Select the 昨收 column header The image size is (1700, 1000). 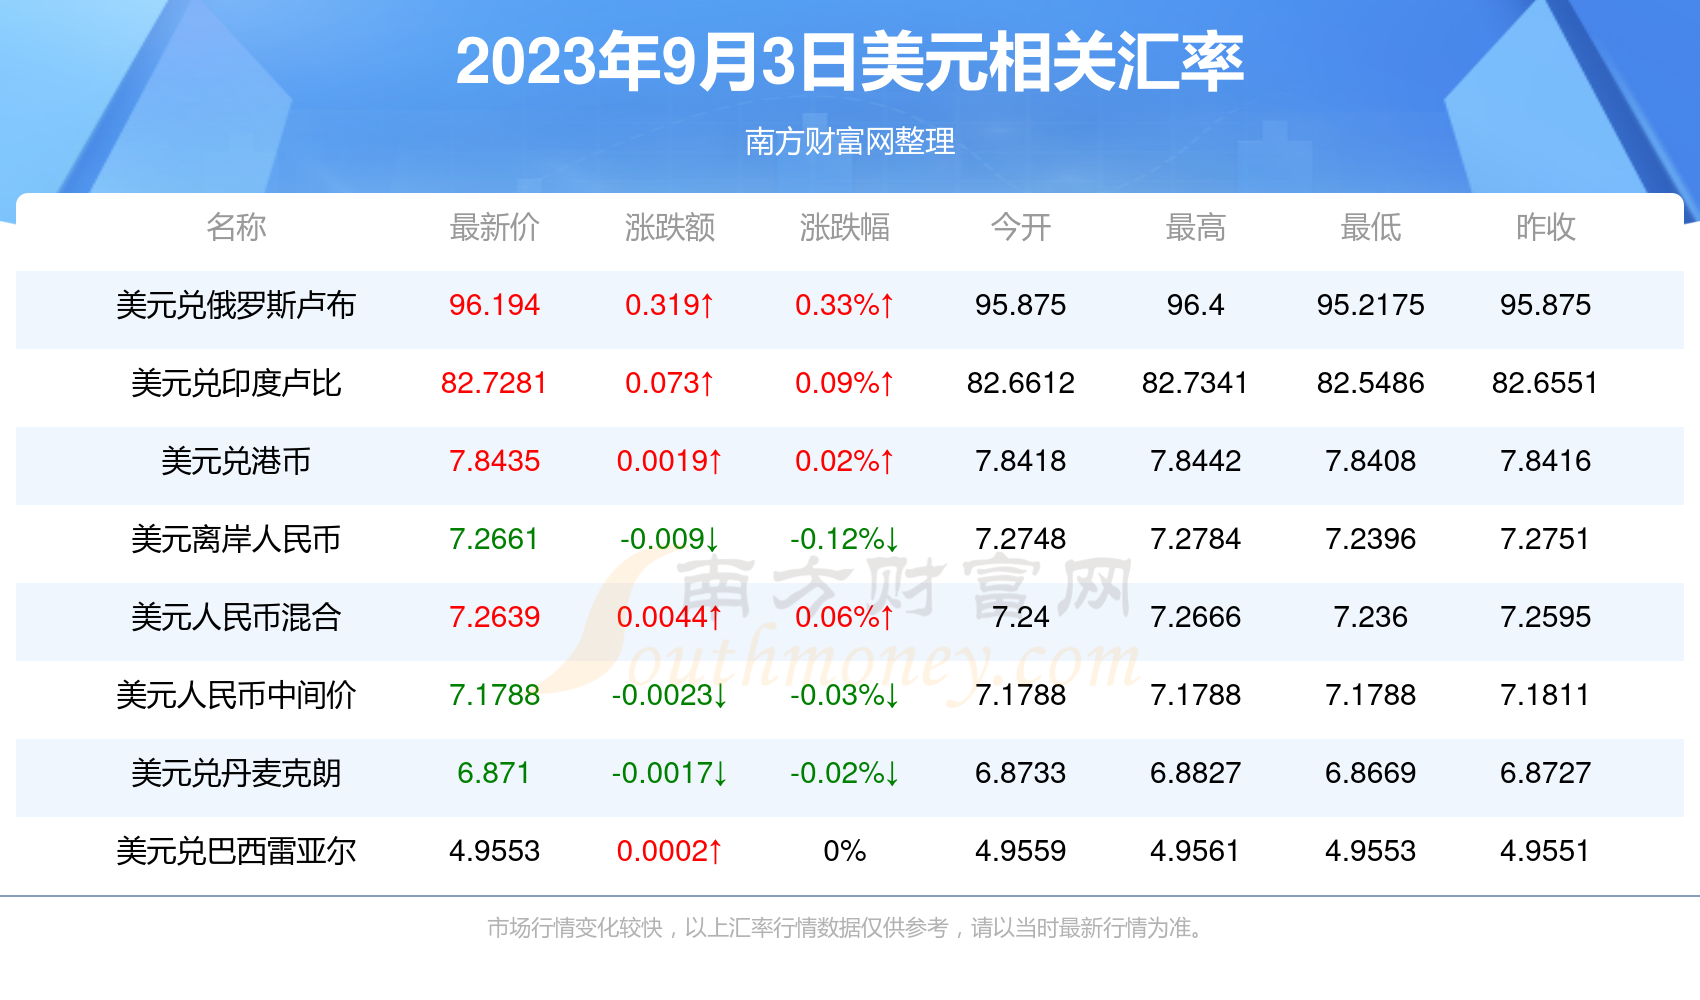[1545, 227]
